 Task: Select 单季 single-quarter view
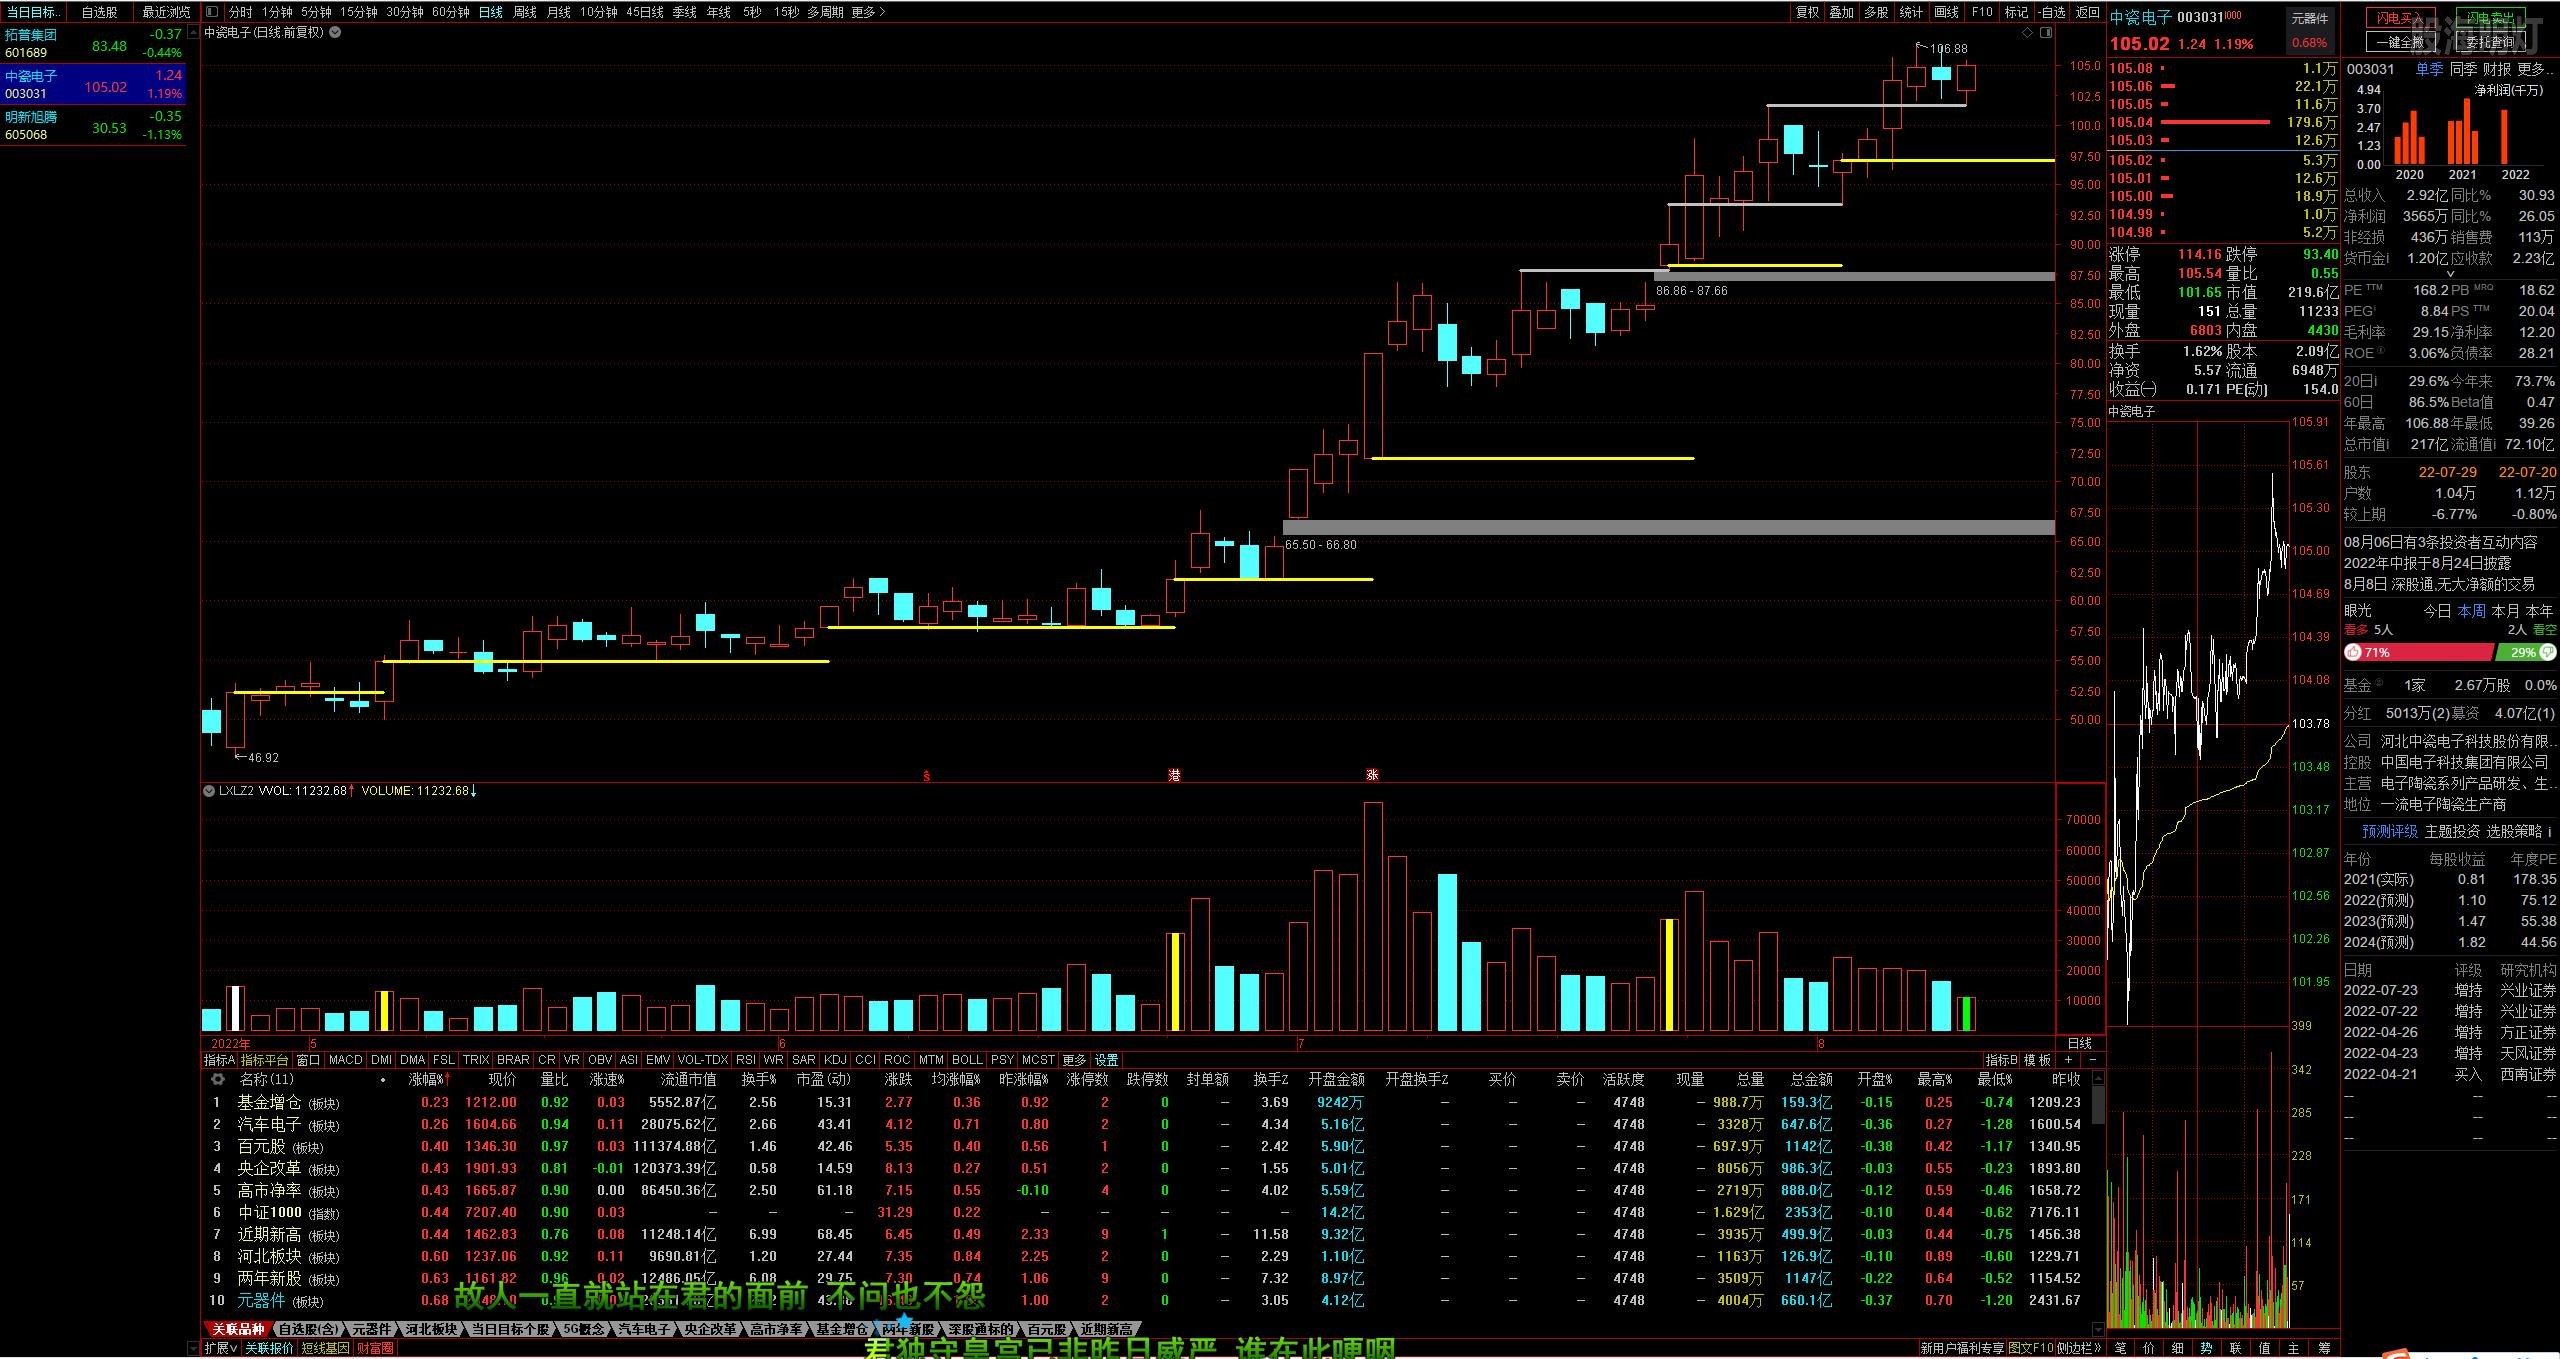click(2429, 69)
